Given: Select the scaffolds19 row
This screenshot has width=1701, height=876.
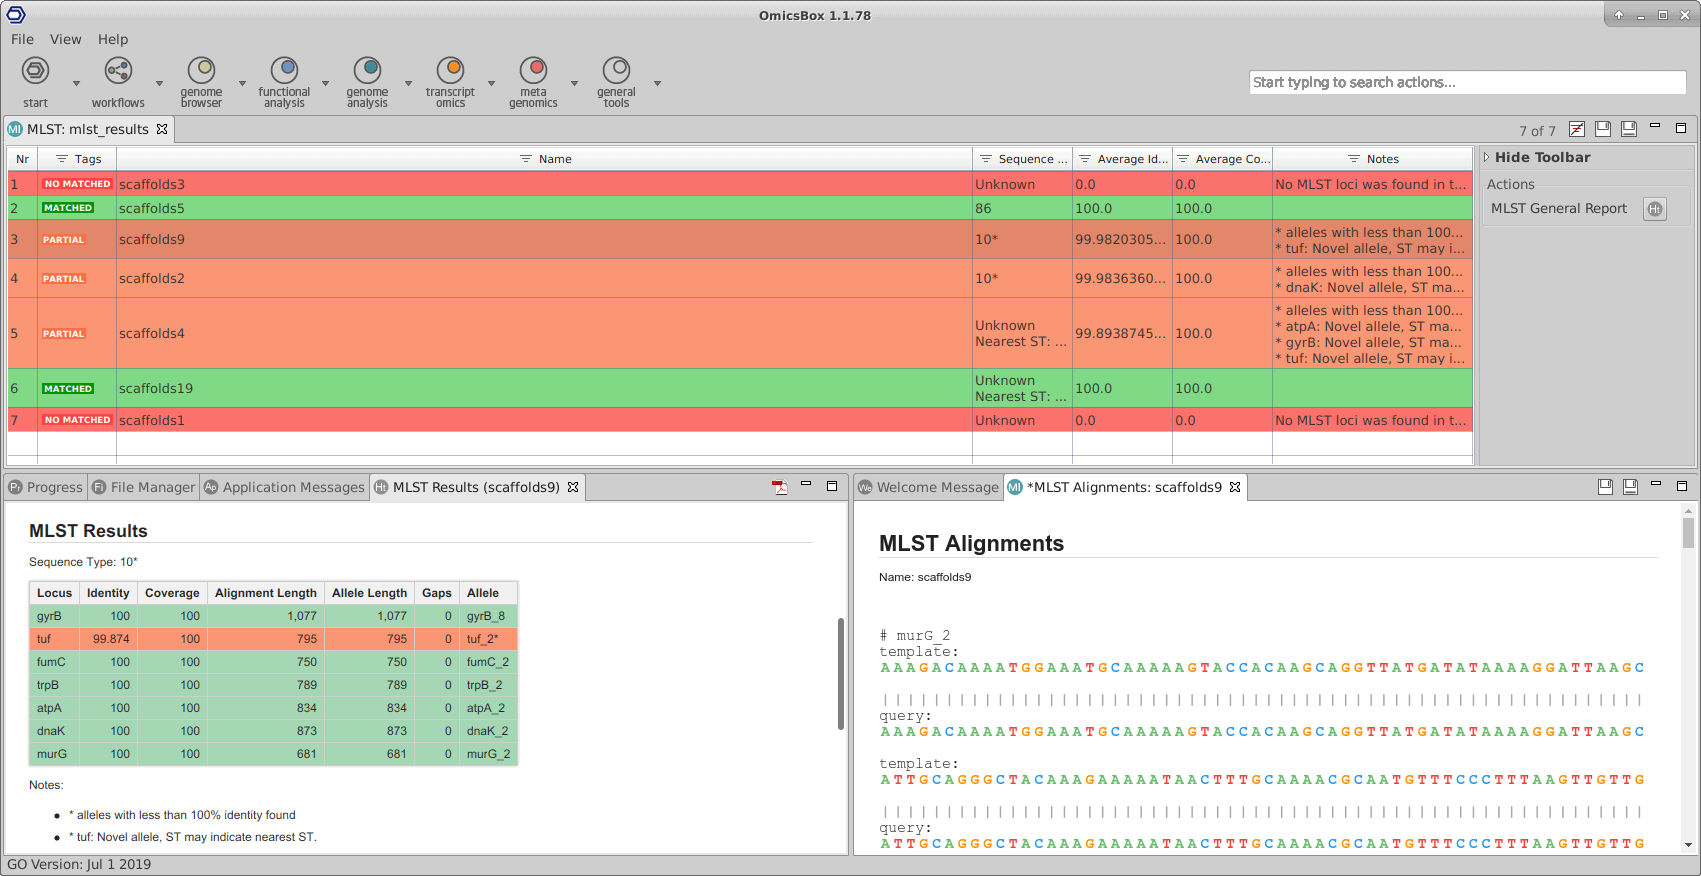Looking at the screenshot, I should click(x=740, y=388).
